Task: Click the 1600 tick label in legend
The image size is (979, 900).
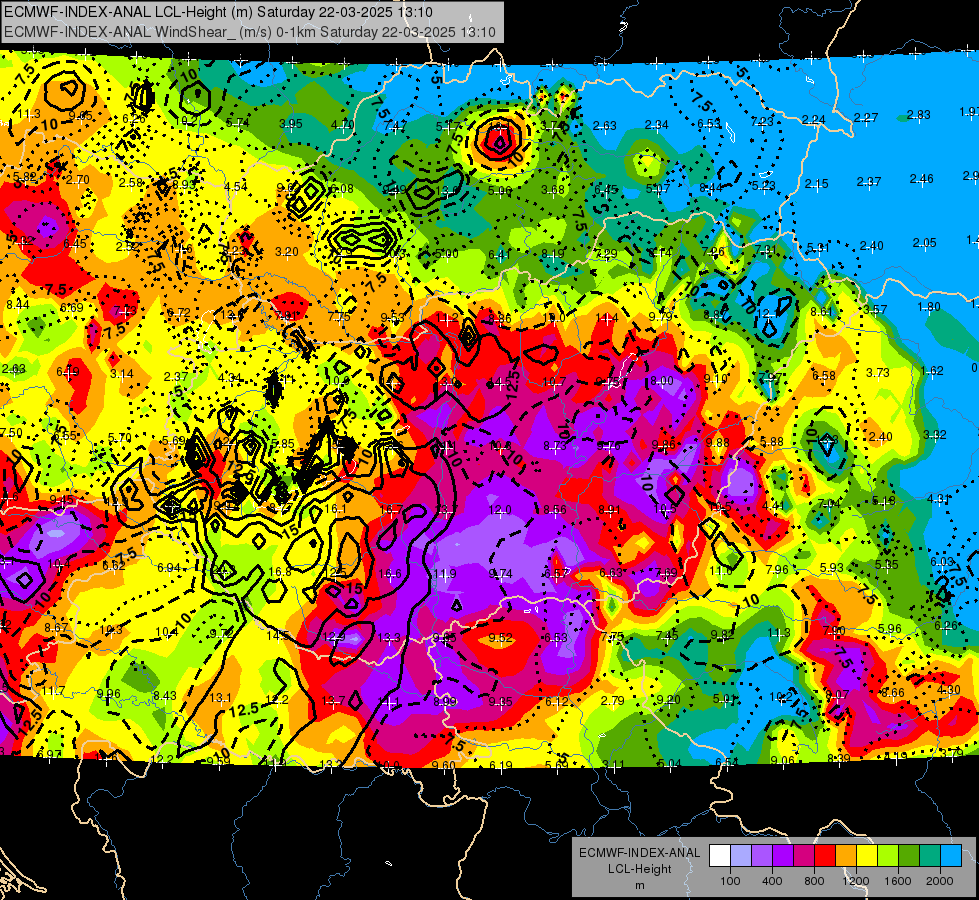Action: (897, 881)
